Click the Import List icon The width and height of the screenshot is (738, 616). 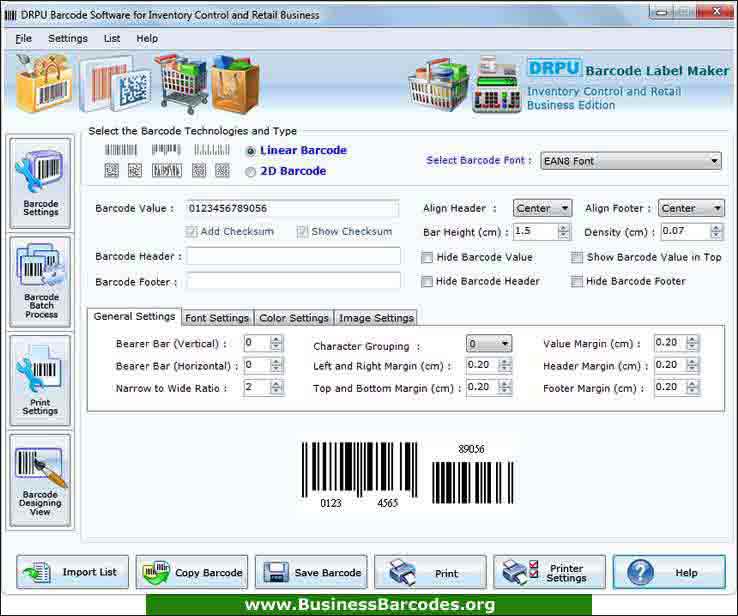pos(37,573)
